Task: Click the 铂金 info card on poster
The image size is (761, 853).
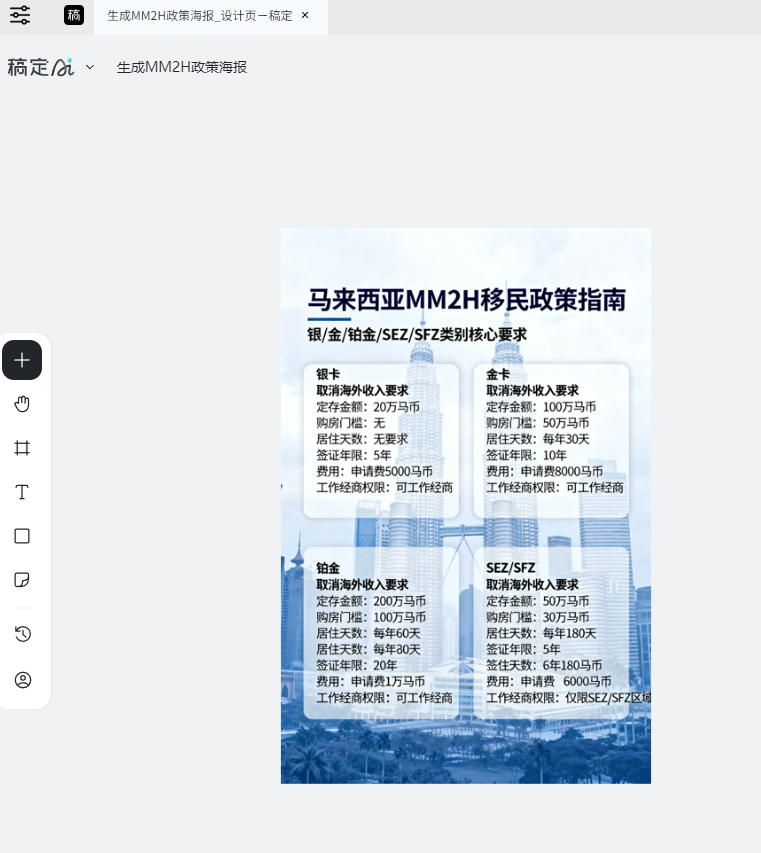Action: (382, 632)
